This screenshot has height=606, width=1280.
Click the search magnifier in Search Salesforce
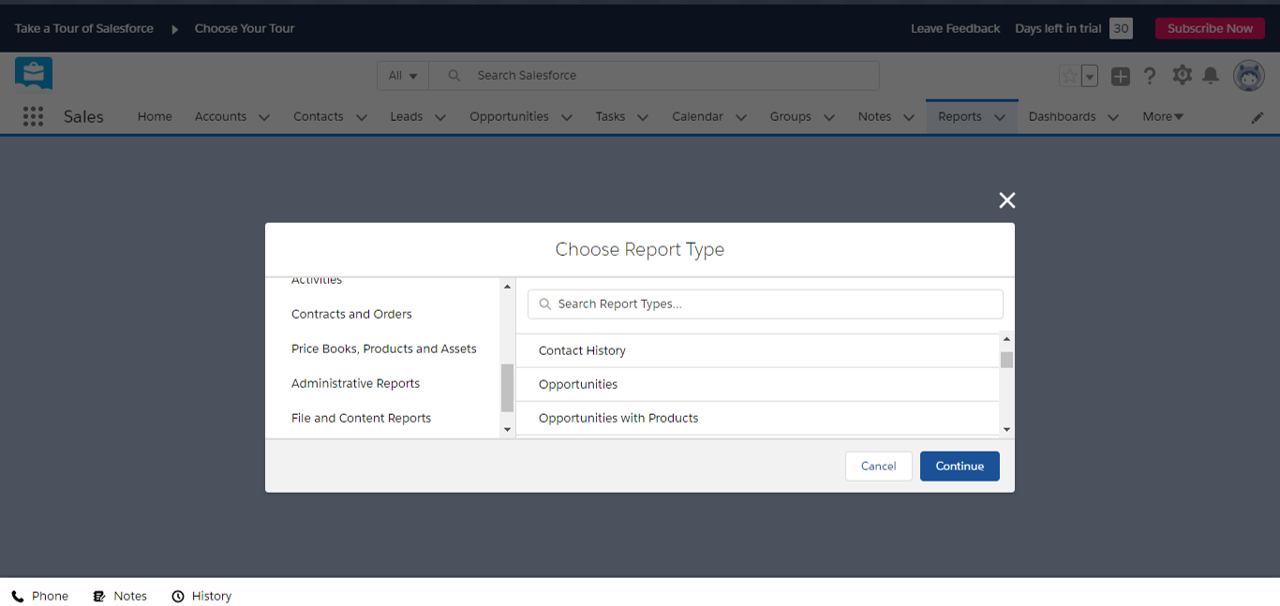[454, 75]
